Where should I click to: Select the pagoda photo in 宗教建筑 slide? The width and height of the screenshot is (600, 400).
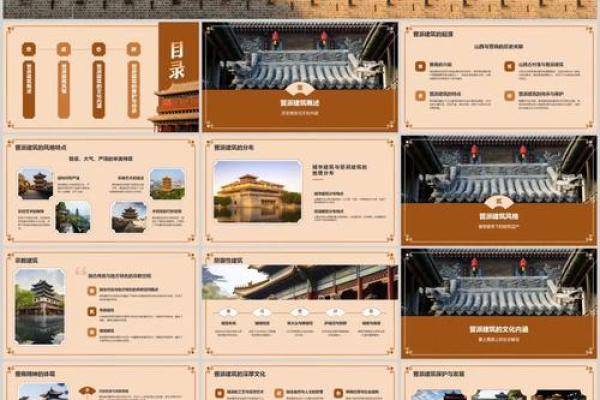tap(40, 305)
